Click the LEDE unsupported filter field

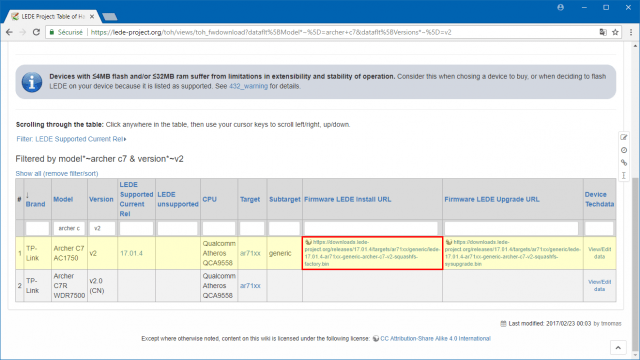pos(178,228)
